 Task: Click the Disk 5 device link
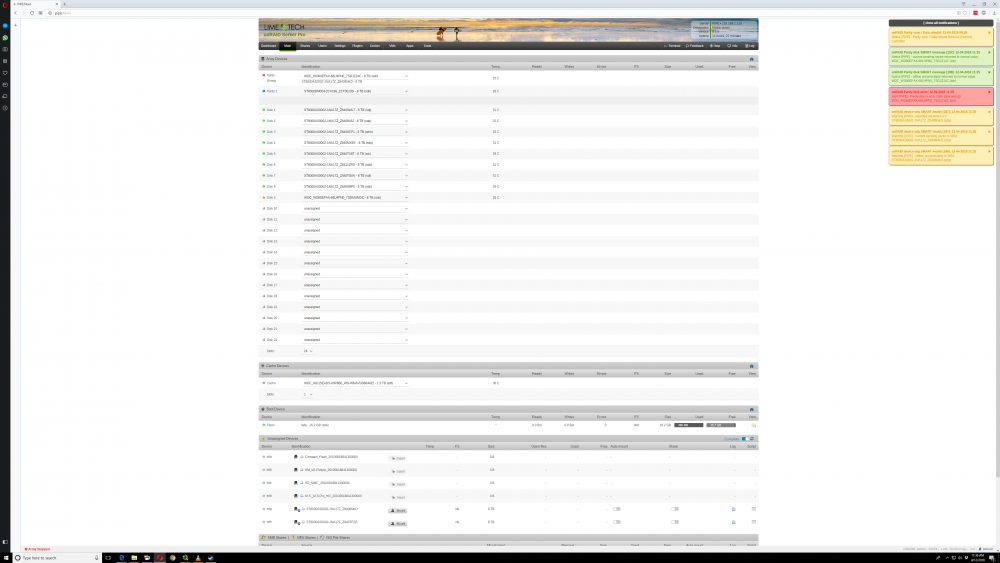tap(271, 154)
